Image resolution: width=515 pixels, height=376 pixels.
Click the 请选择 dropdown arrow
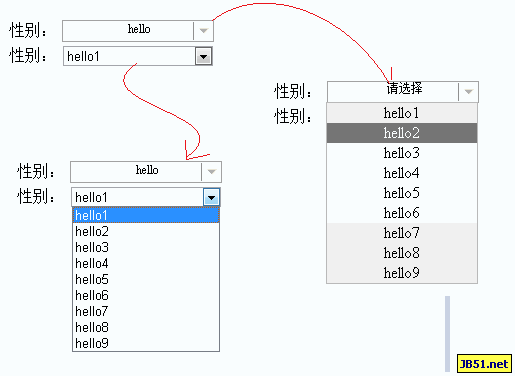(469, 92)
